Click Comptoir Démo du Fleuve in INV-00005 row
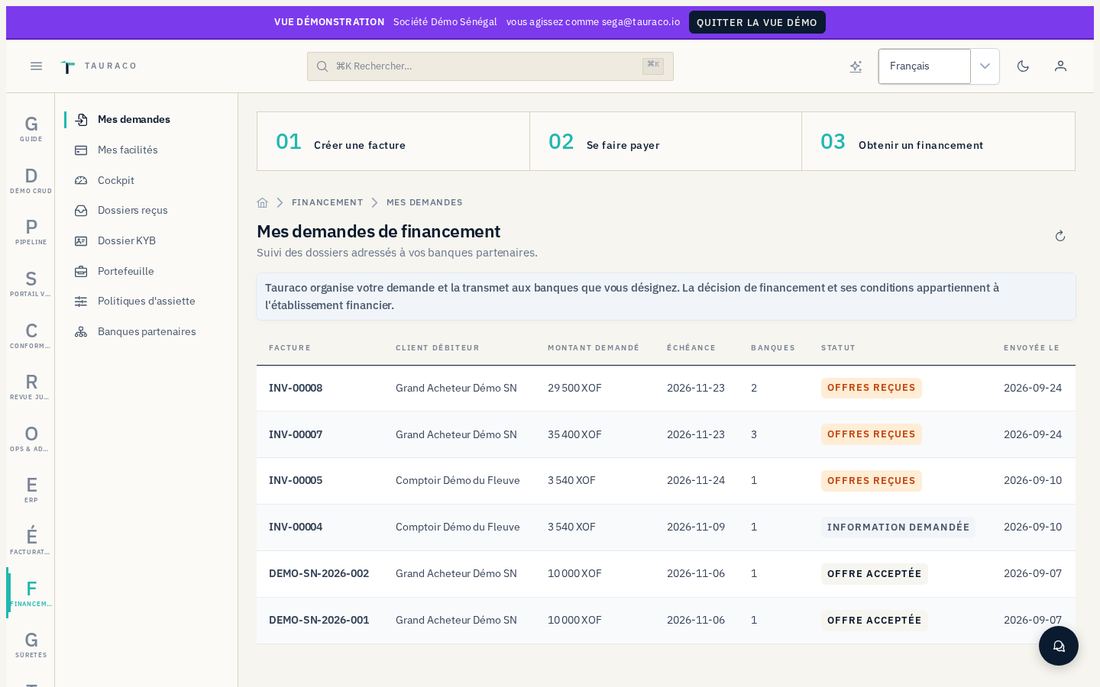 click(457, 481)
